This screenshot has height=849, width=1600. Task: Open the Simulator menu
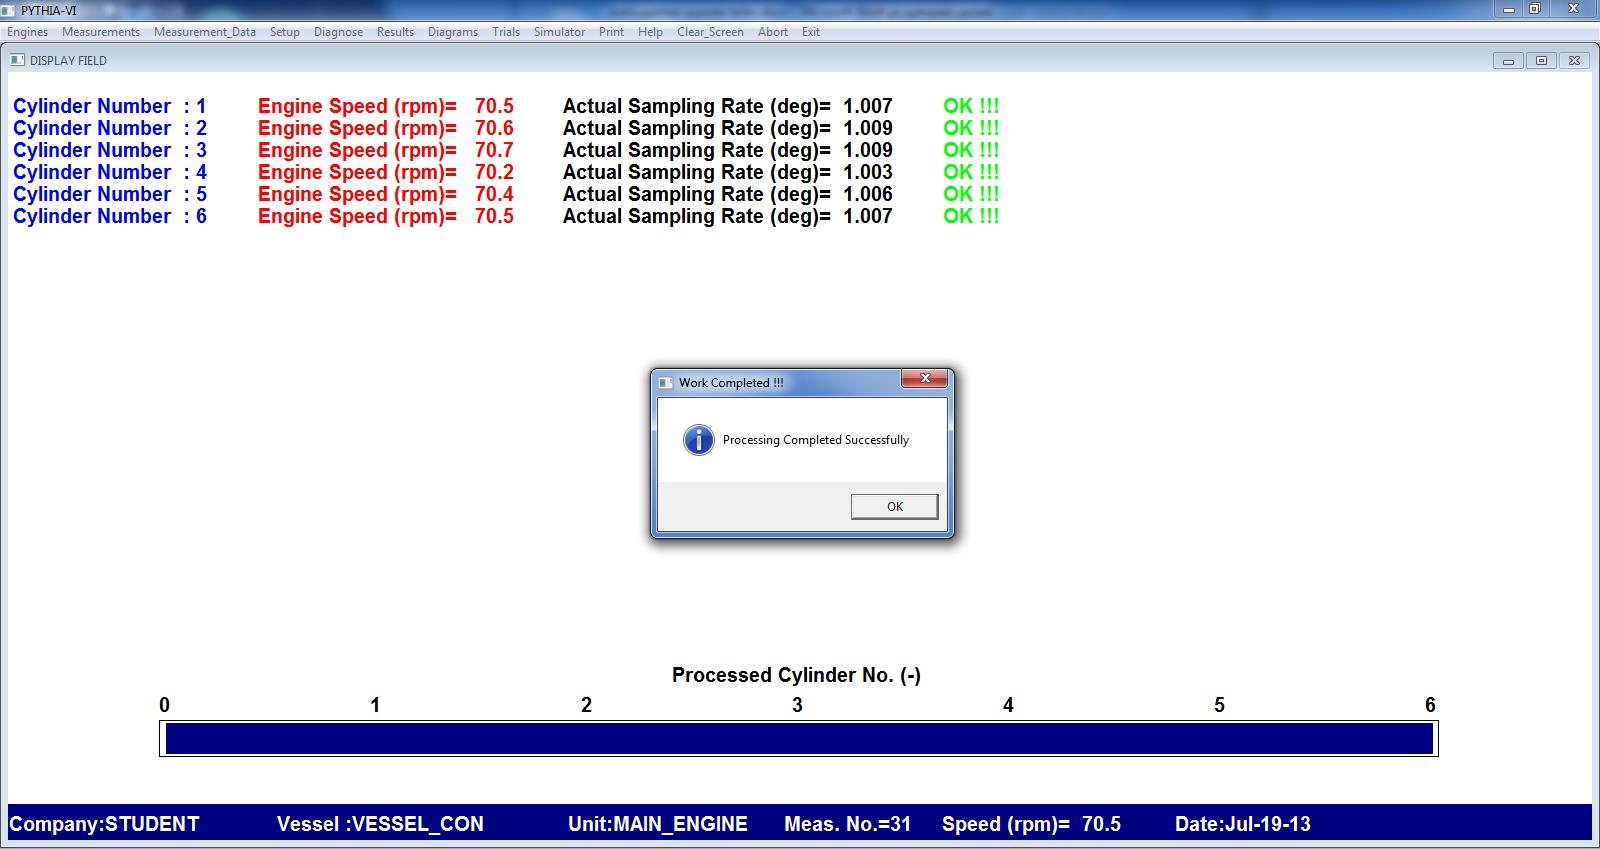coord(559,32)
